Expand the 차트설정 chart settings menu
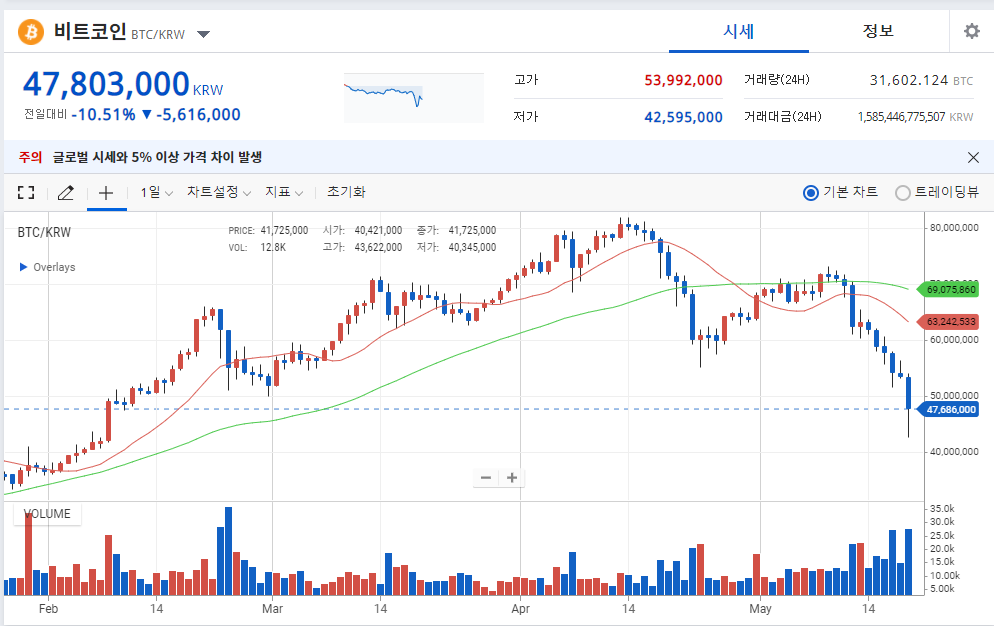The image size is (994, 626). pyautogui.click(x=219, y=192)
